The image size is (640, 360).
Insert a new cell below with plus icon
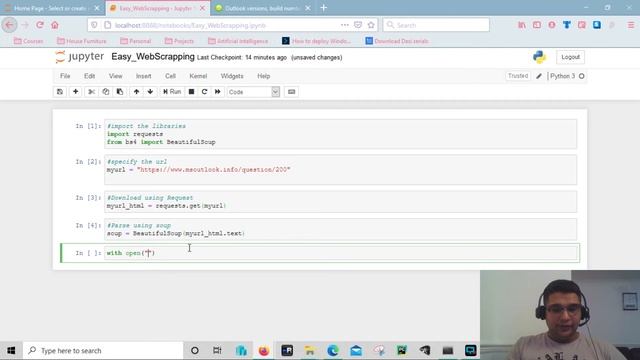(76, 92)
